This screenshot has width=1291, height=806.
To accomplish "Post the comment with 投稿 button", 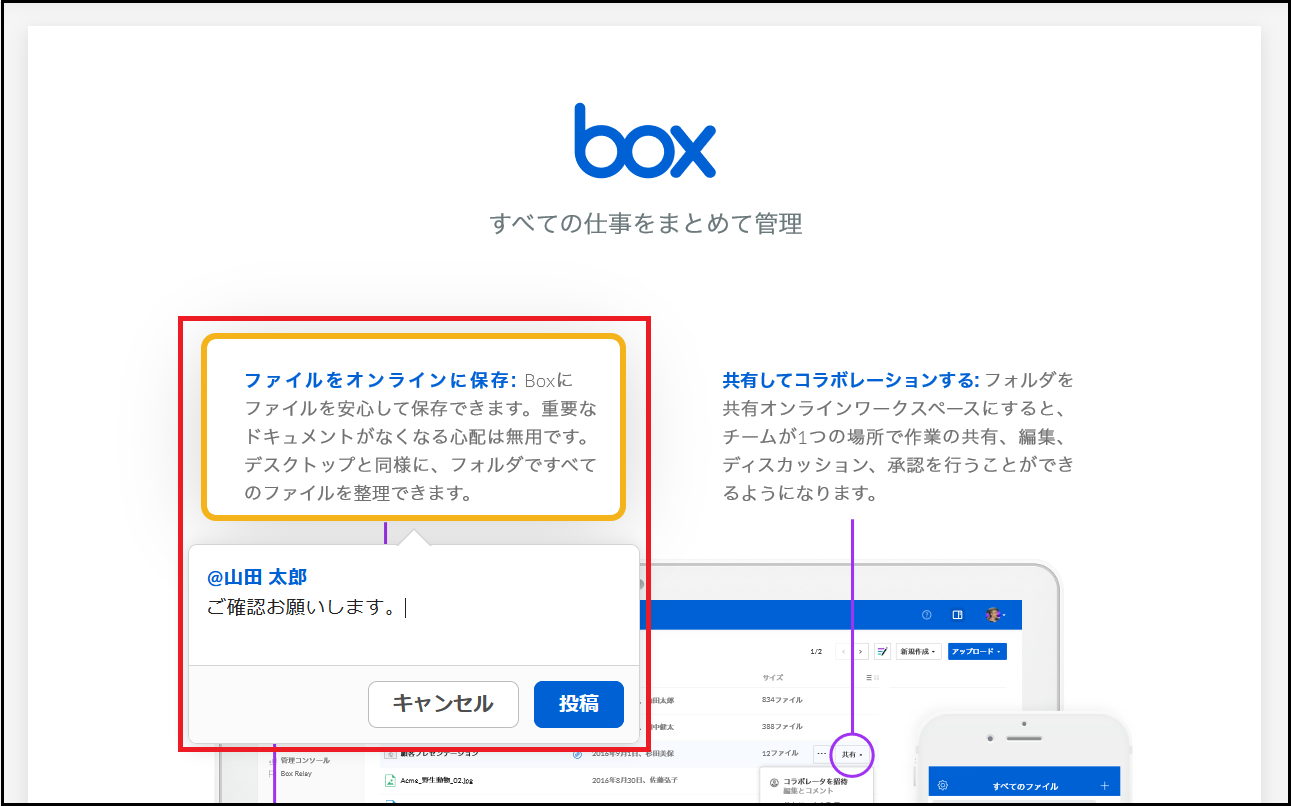I will (579, 704).
